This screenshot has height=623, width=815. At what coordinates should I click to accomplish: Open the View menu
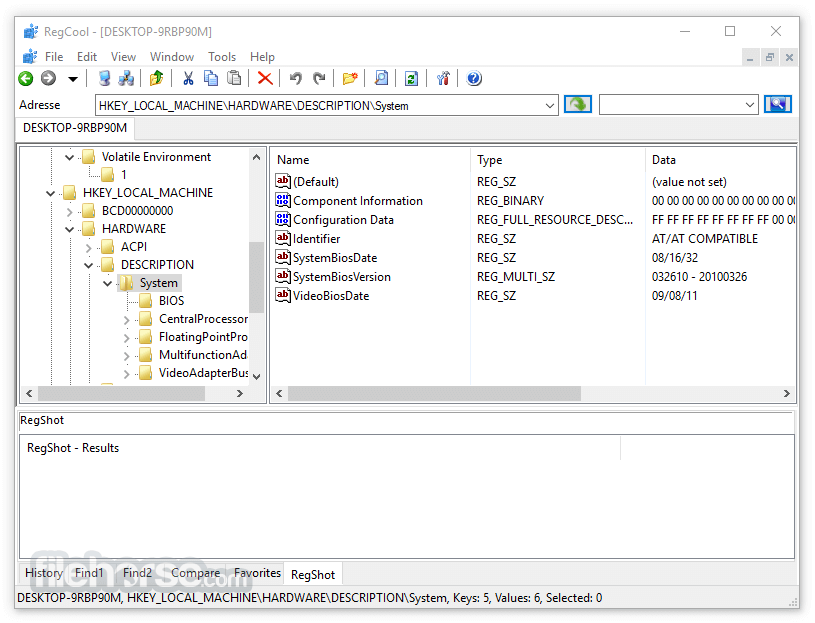123,57
